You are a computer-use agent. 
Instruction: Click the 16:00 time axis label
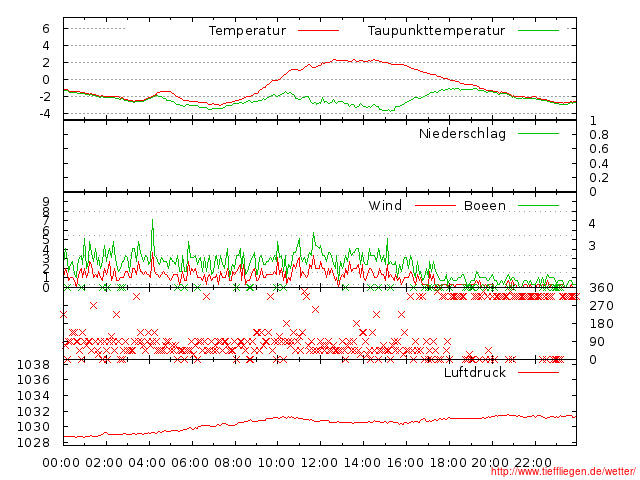click(405, 463)
